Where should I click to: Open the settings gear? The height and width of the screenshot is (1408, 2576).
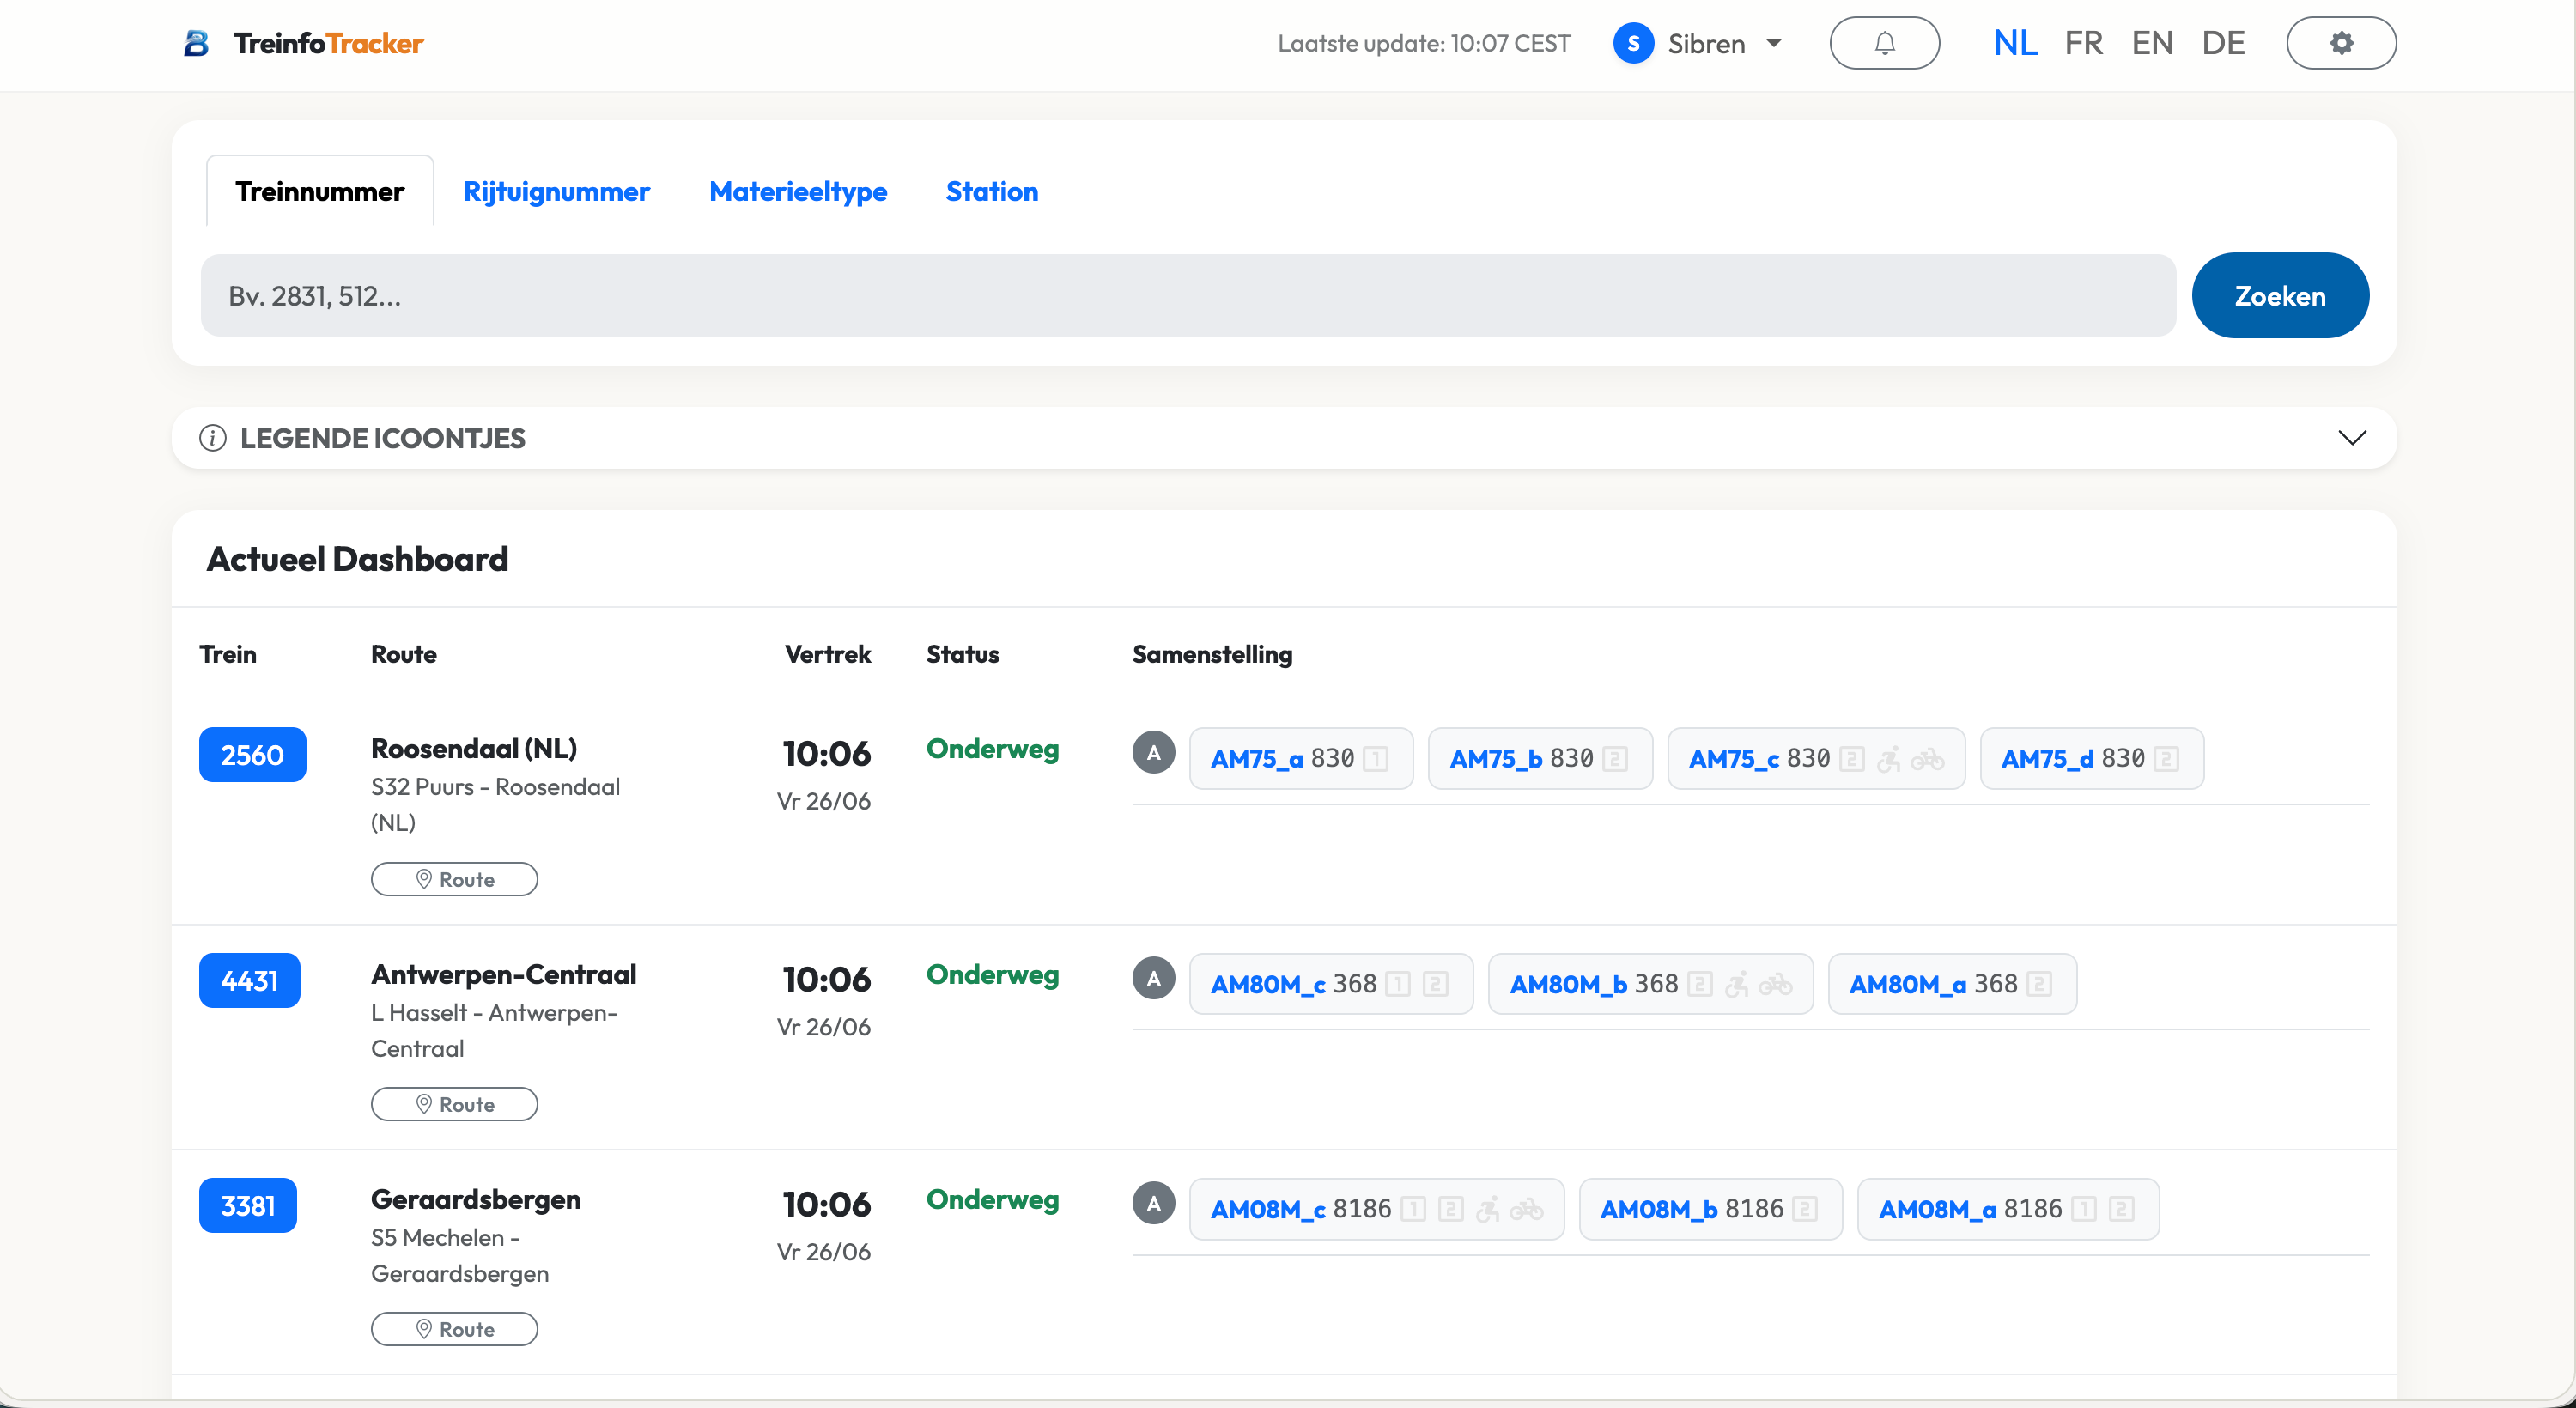(x=2341, y=43)
